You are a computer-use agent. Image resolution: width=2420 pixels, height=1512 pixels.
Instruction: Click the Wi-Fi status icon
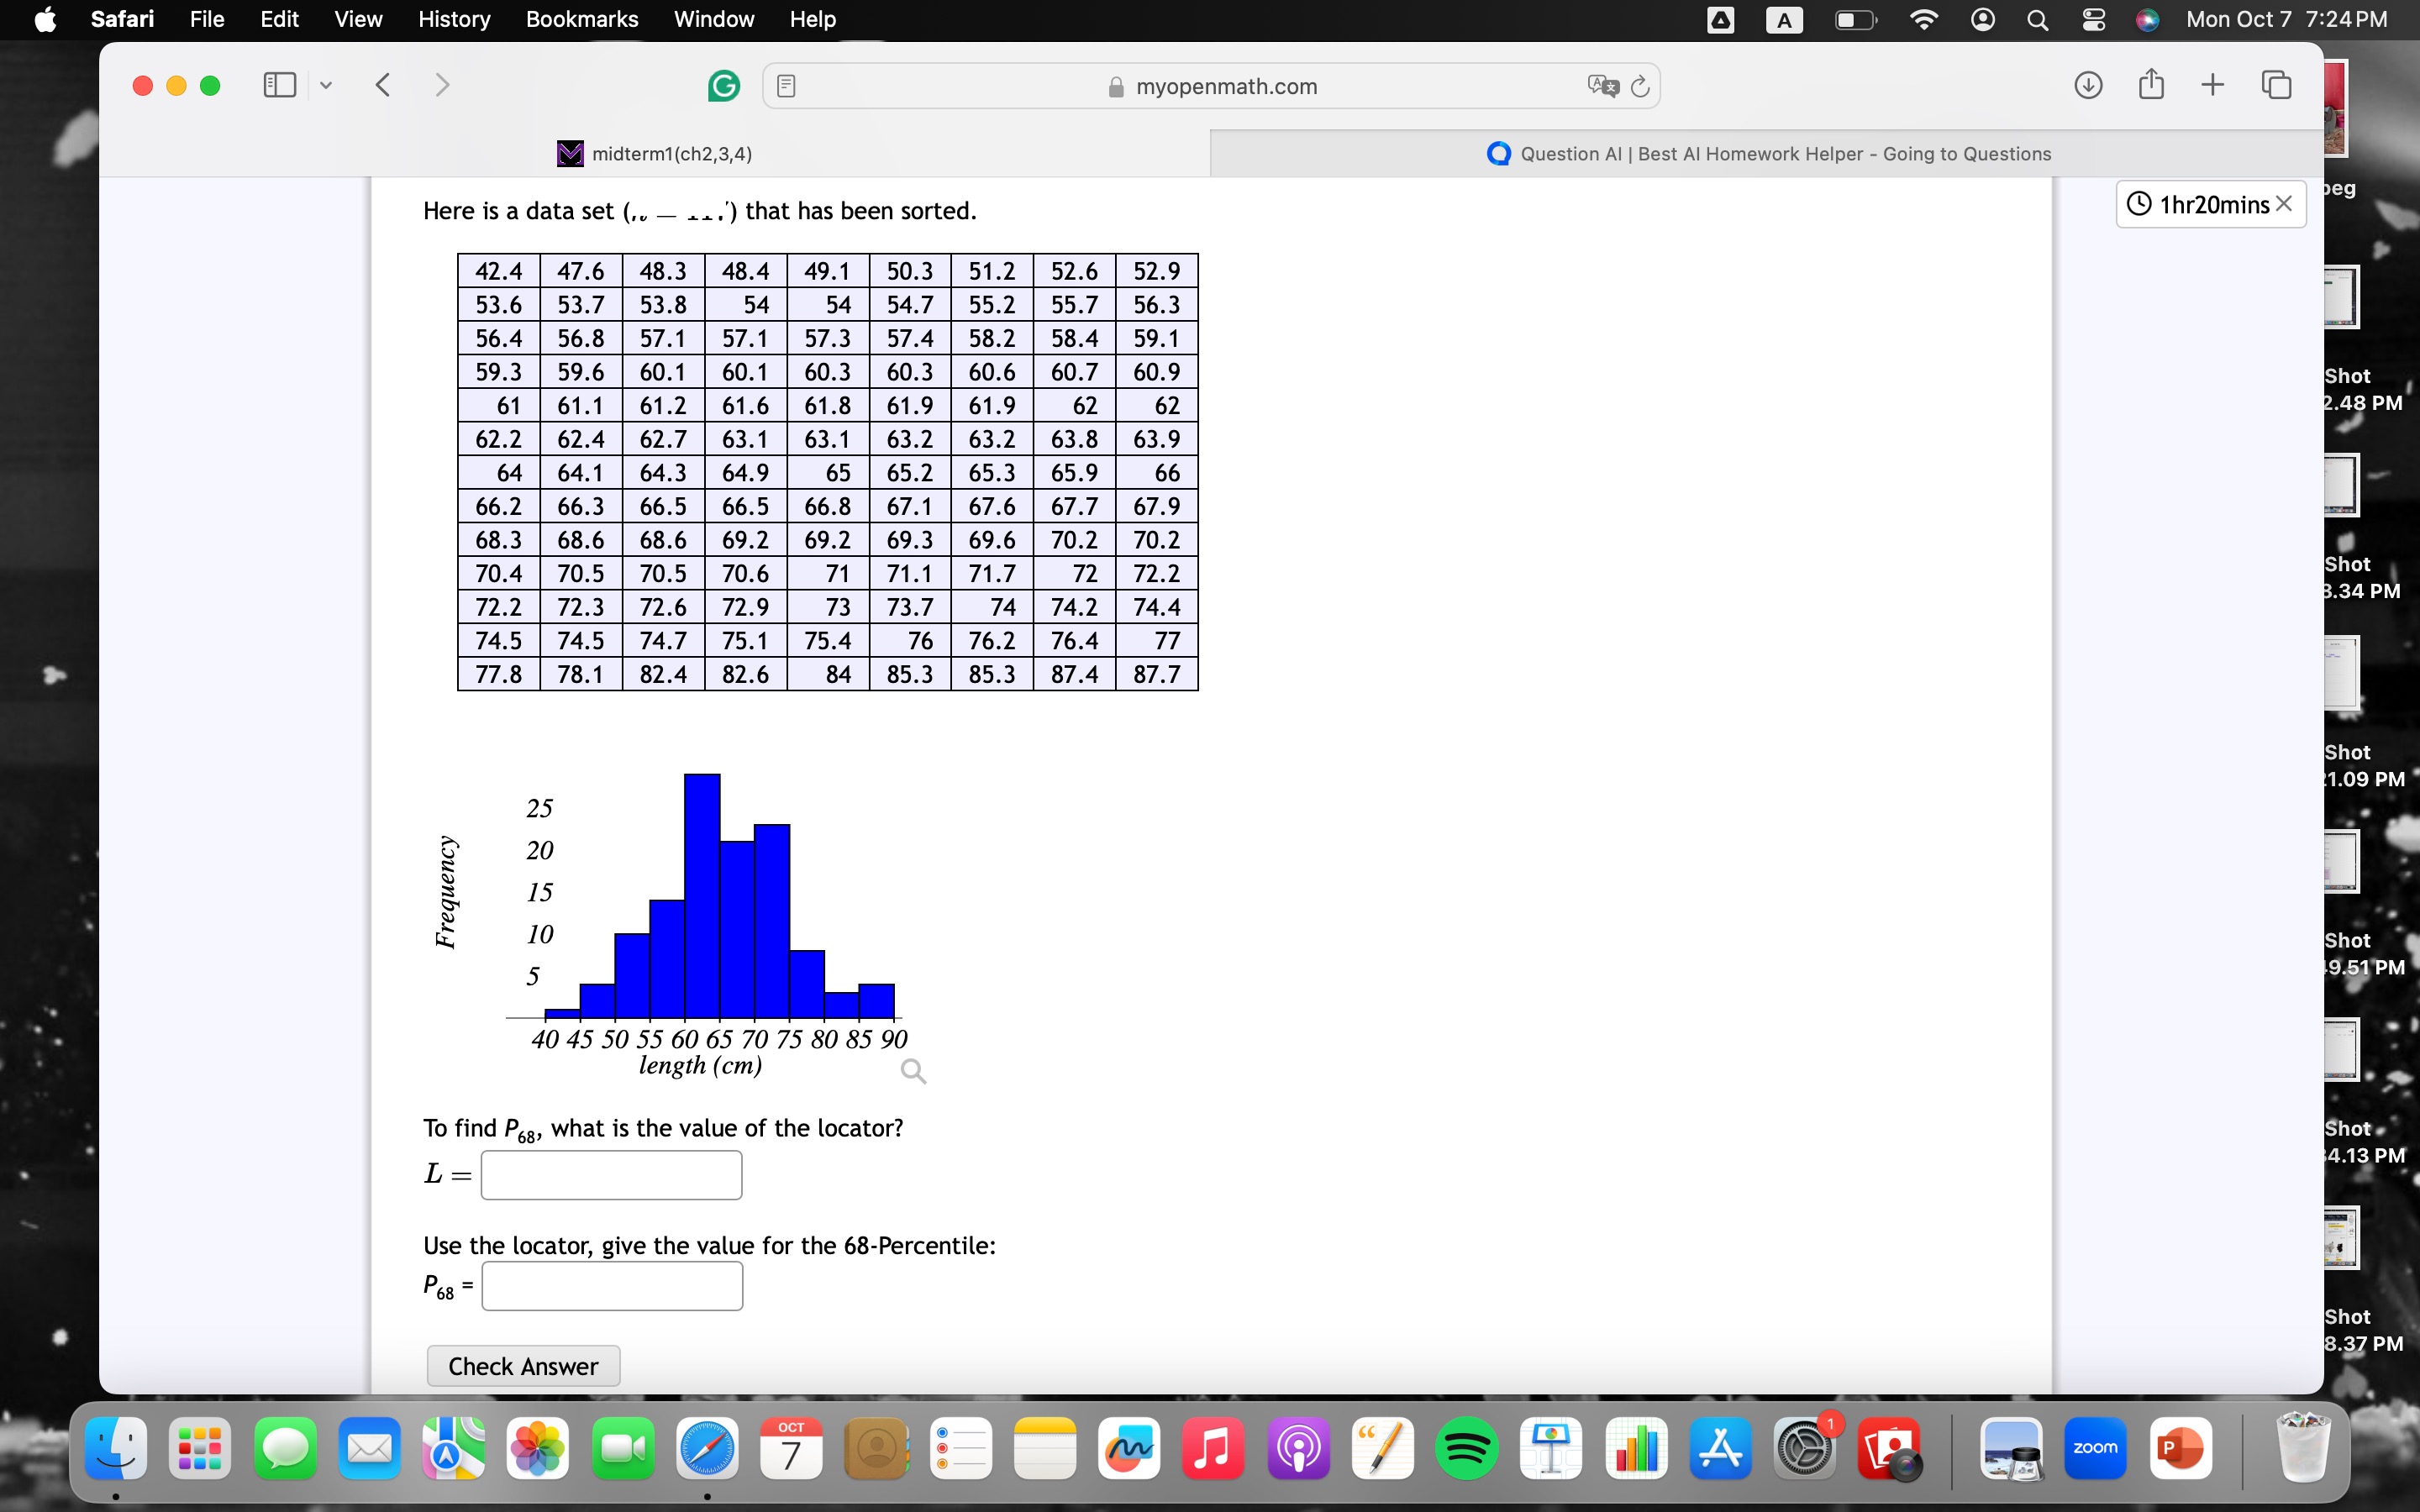[x=1923, y=20]
